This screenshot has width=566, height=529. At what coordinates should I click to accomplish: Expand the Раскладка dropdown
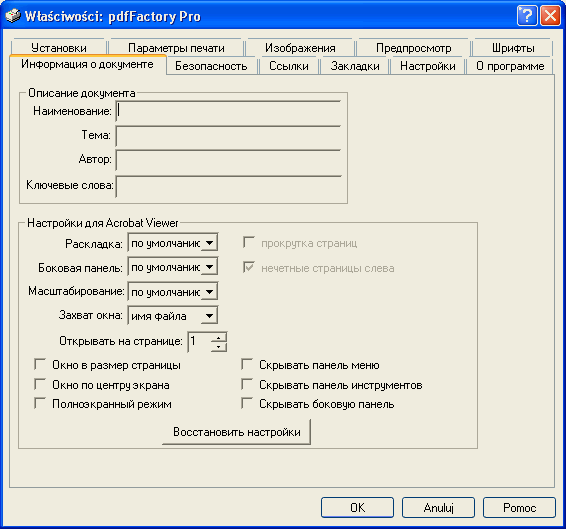pyautogui.click(x=173, y=242)
